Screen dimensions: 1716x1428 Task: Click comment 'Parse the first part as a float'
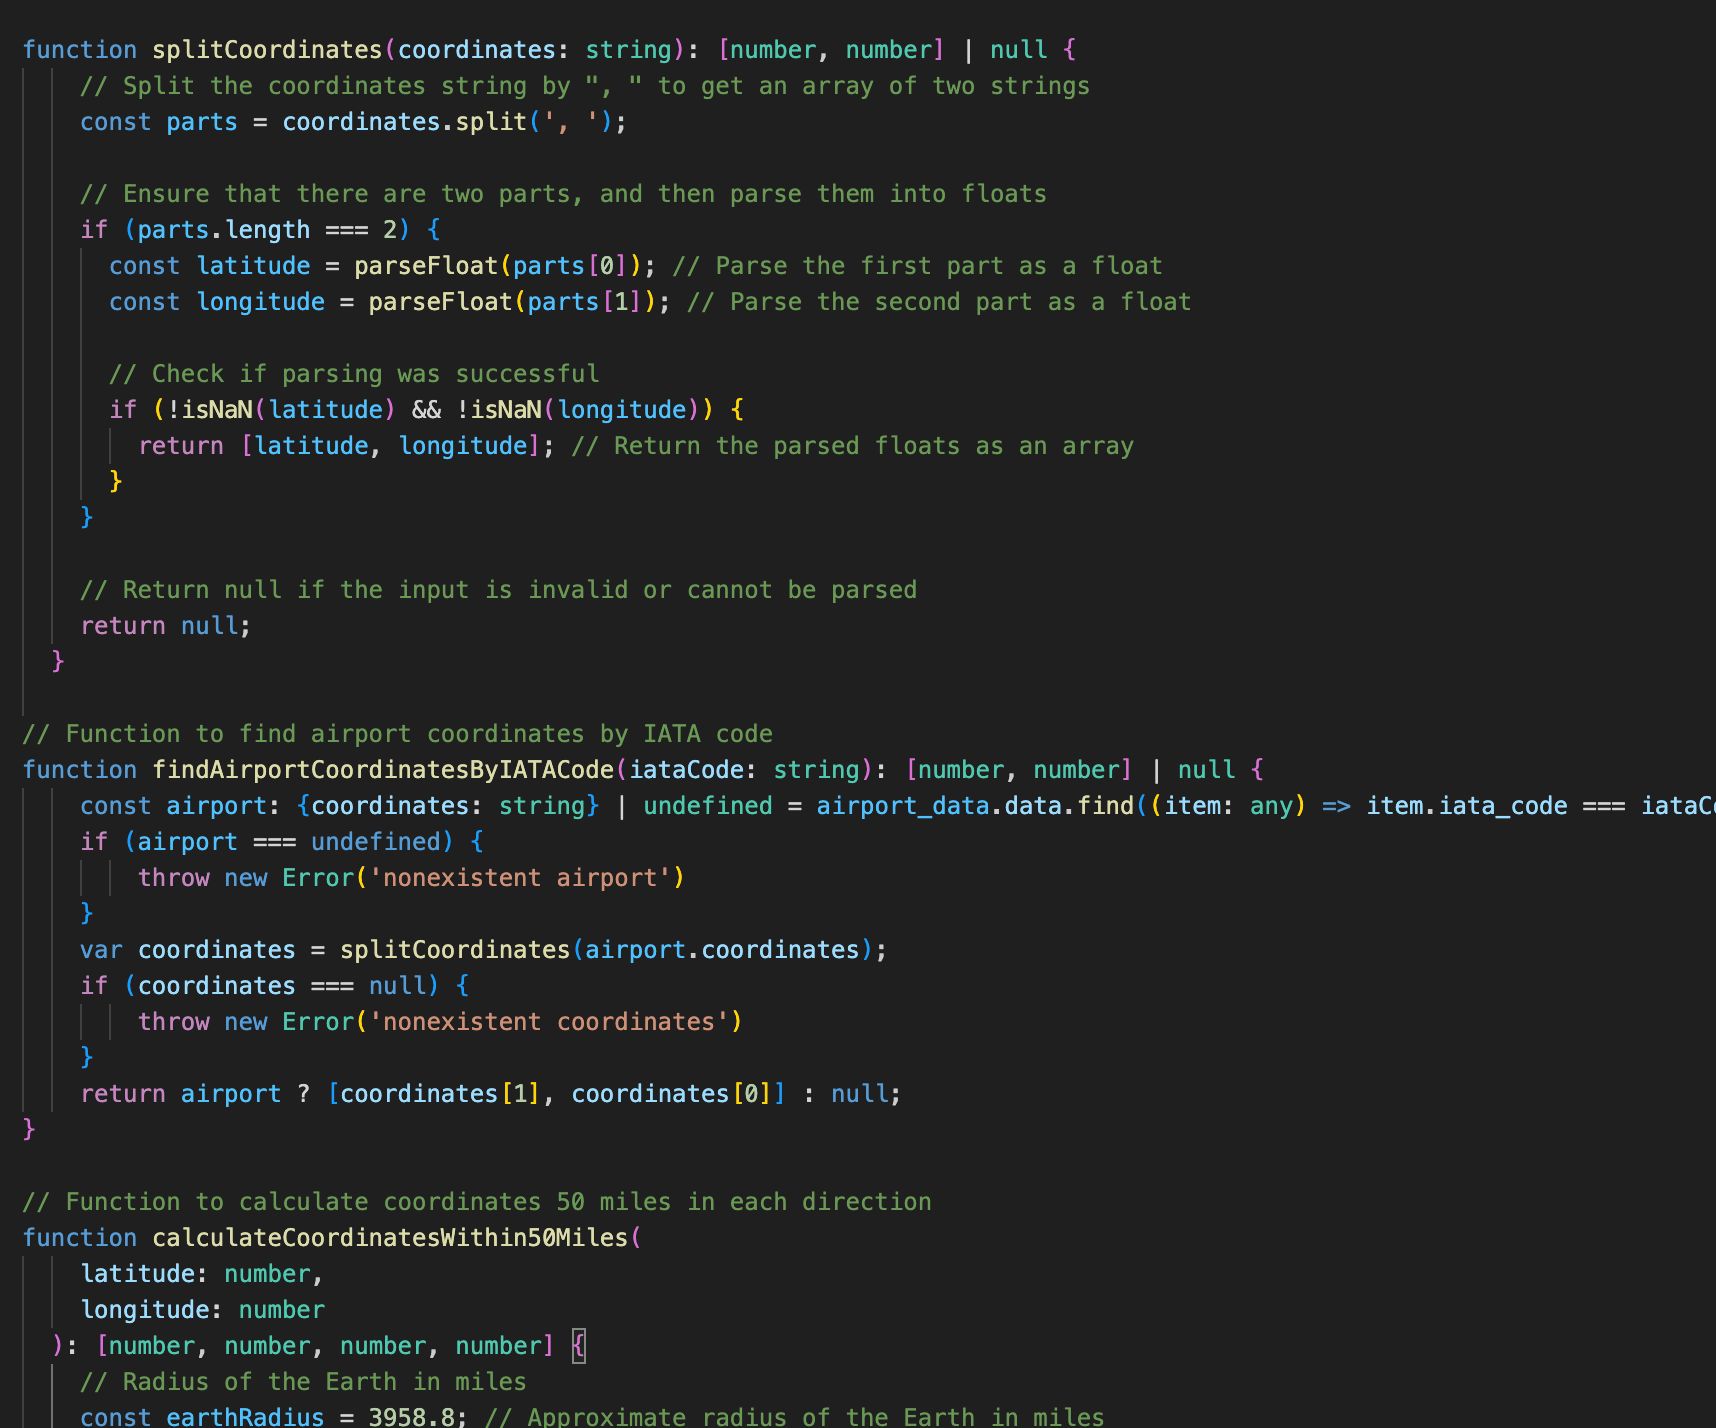917,266
